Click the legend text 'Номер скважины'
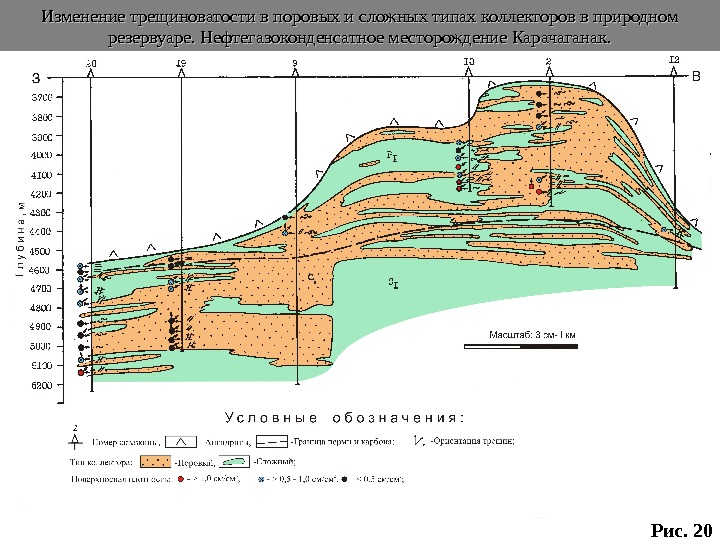 tap(126, 443)
